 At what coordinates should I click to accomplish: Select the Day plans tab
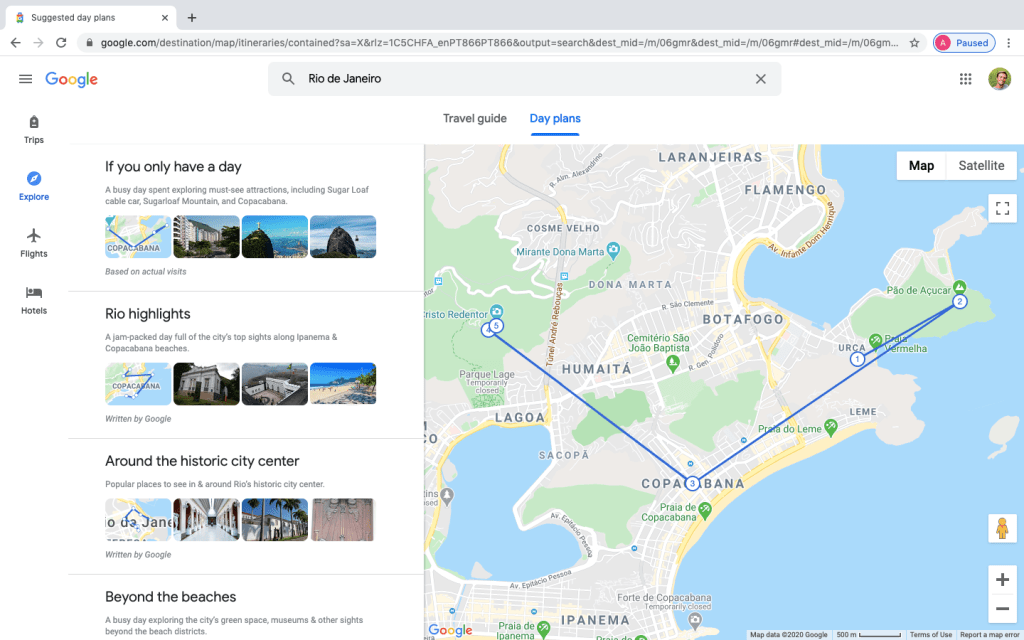pos(555,118)
